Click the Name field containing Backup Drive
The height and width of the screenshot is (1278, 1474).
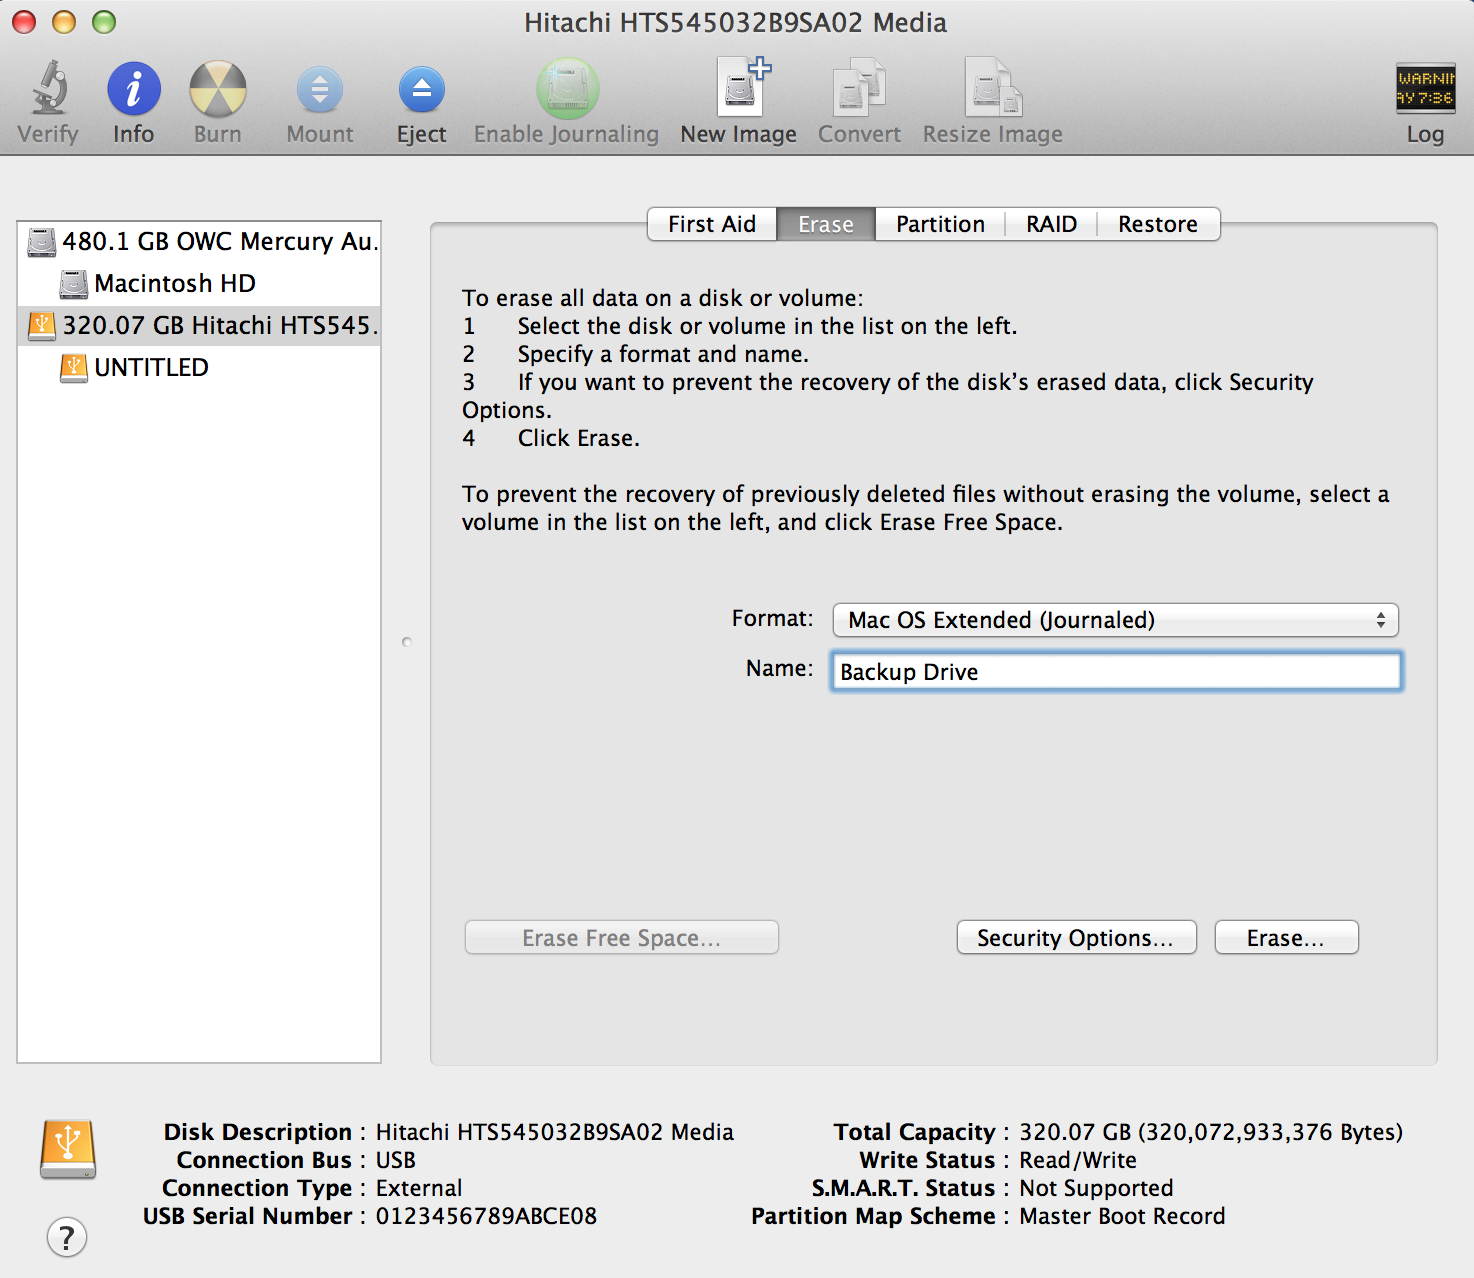click(x=1116, y=672)
